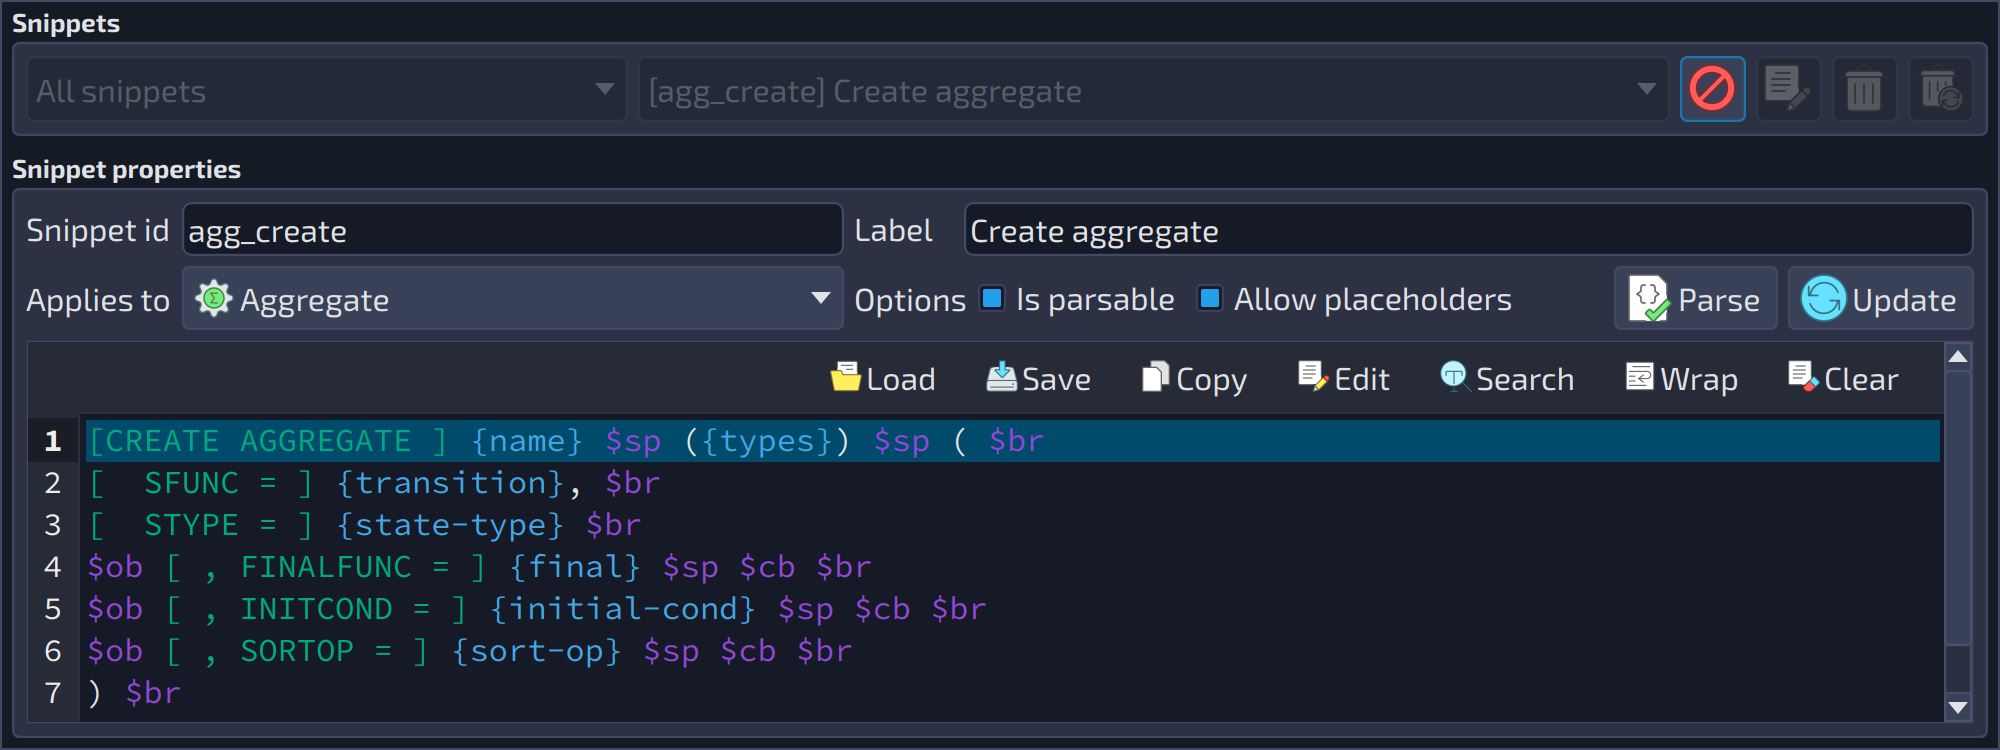The width and height of the screenshot is (2000, 750).
Task: Click the scroll up arrow of code editor
Action: (1958, 356)
